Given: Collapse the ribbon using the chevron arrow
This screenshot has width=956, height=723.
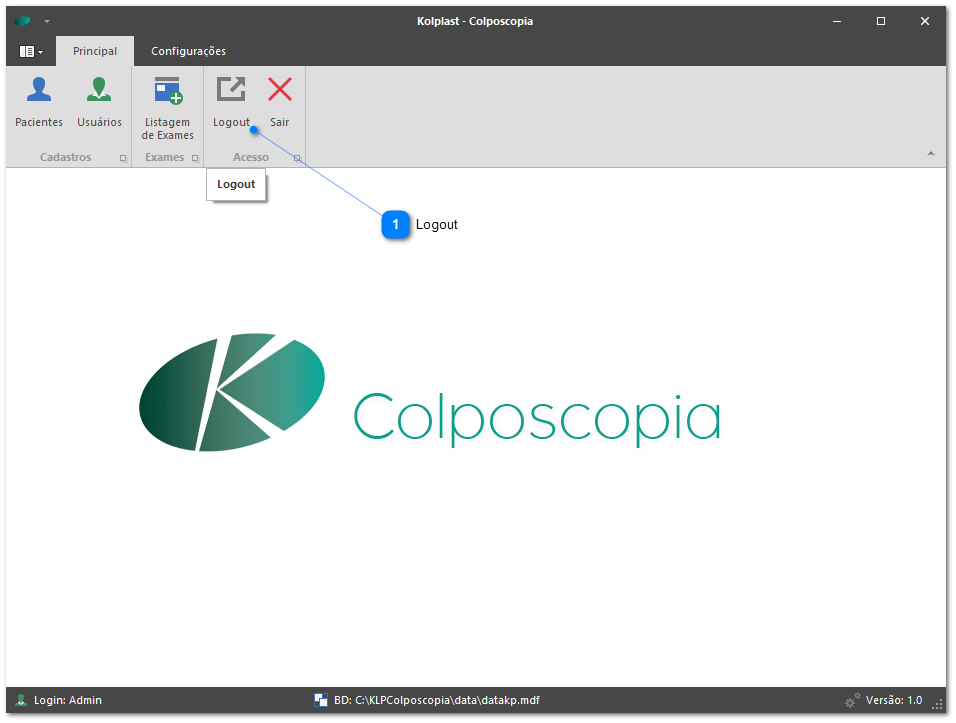Looking at the screenshot, I should point(930,154).
